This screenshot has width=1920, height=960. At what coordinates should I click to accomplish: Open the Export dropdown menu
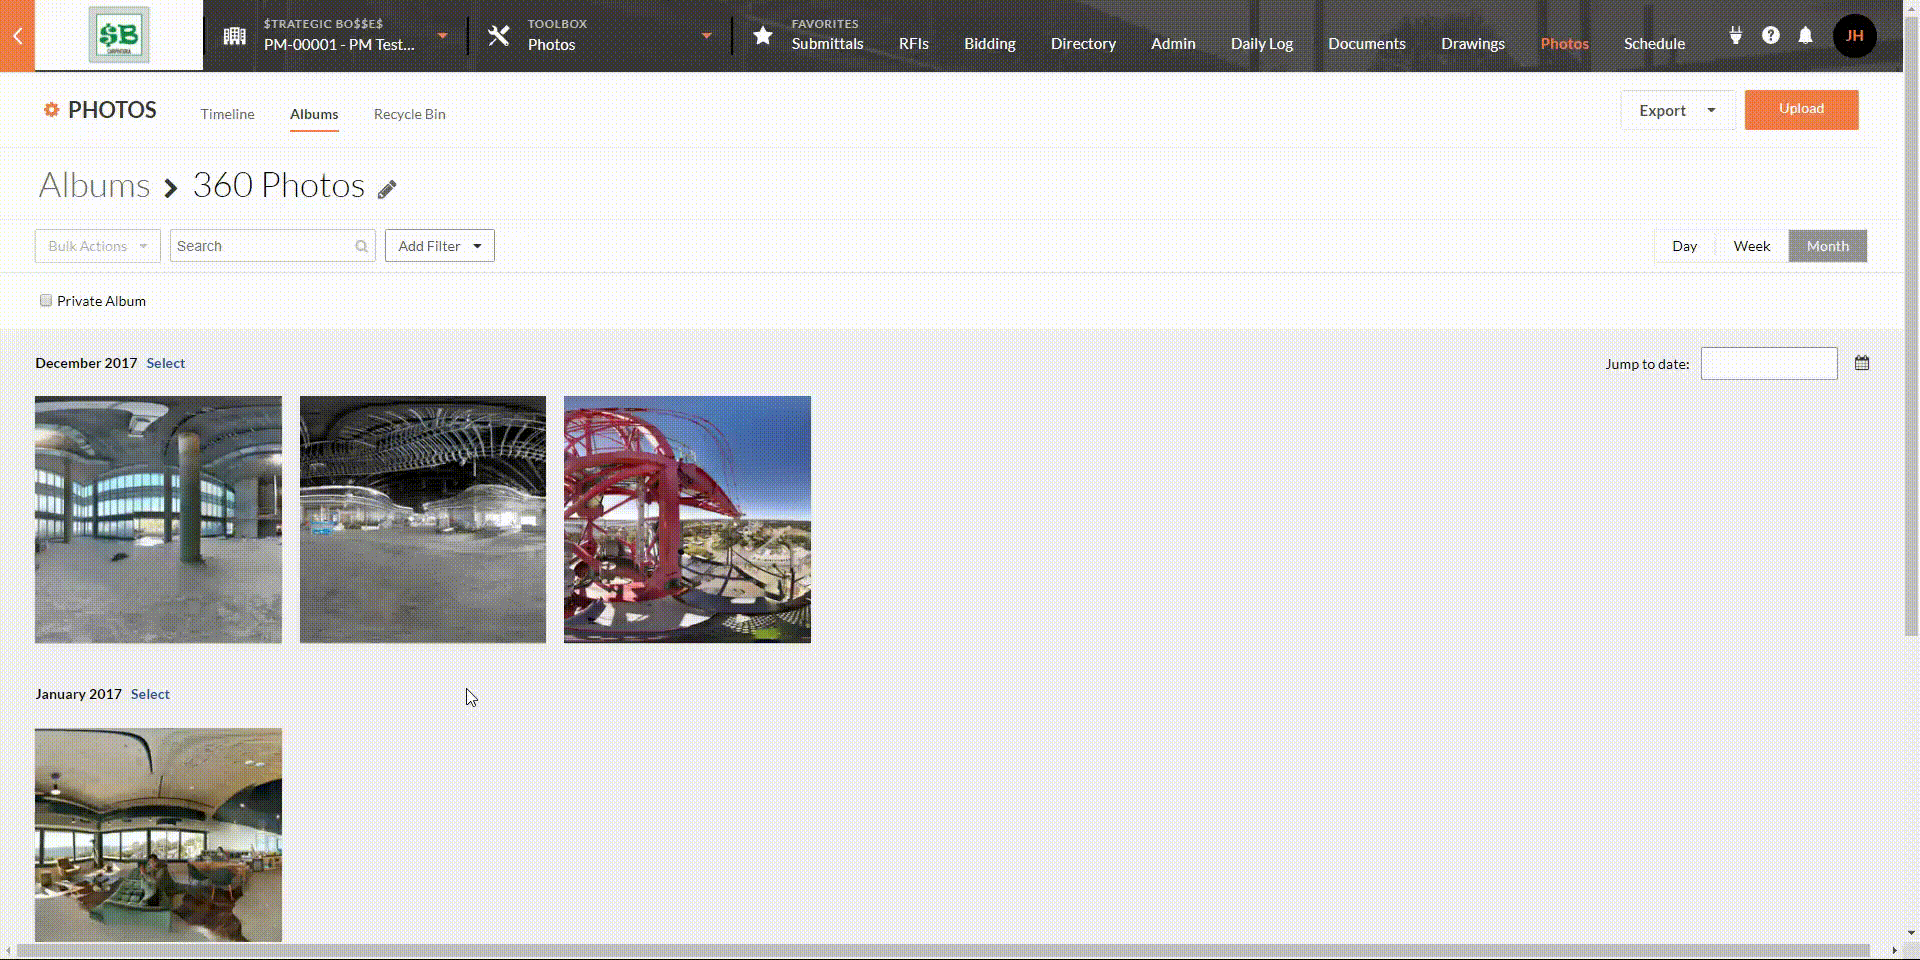[x=1677, y=110]
